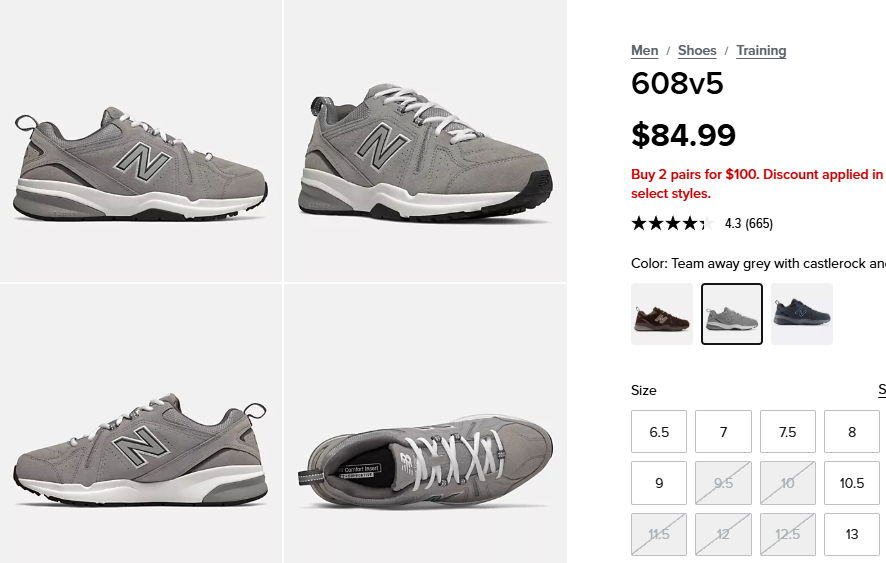Screen dimensions: 886x563
Task: Go to the Shoes breadcrumb
Action: [x=697, y=50]
